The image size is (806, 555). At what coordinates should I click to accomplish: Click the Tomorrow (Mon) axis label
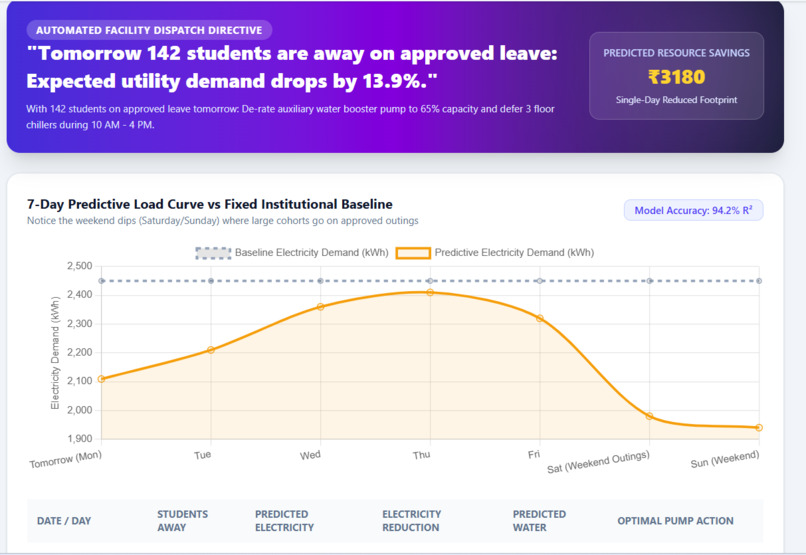(66, 459)
